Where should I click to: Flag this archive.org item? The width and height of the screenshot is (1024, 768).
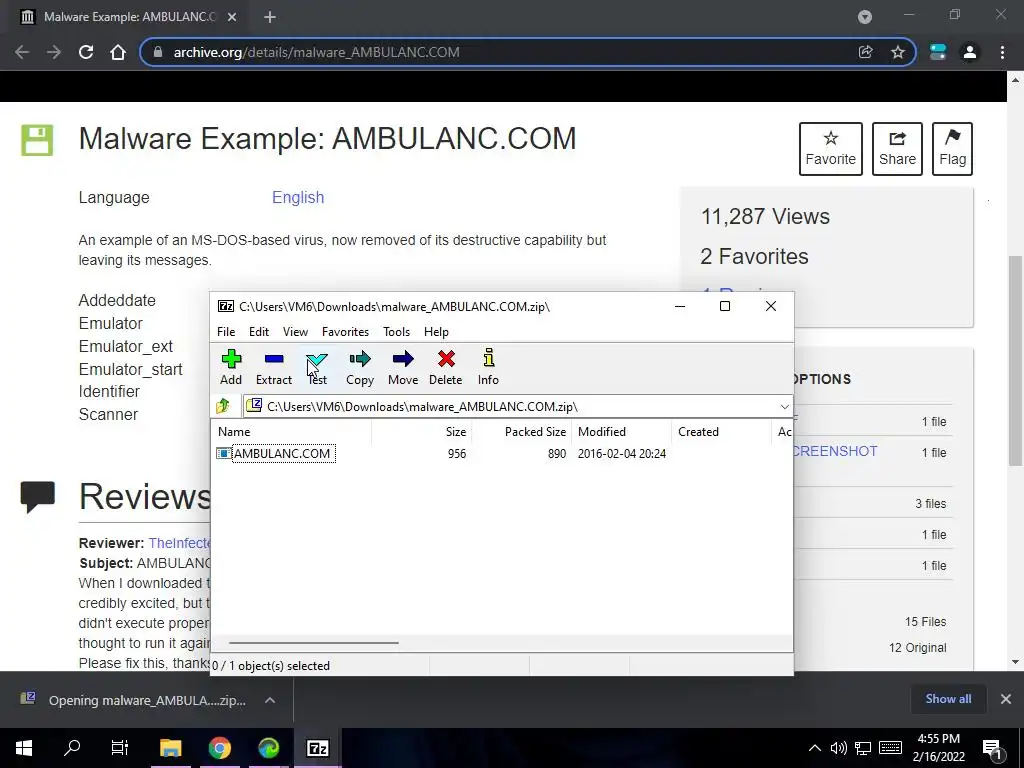coord(952,149)
